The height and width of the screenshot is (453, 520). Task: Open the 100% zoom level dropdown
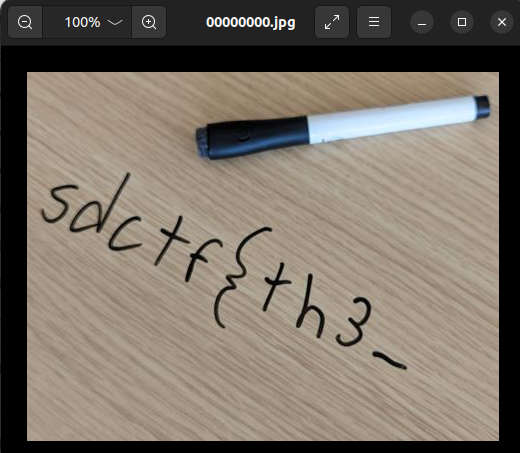87,22
